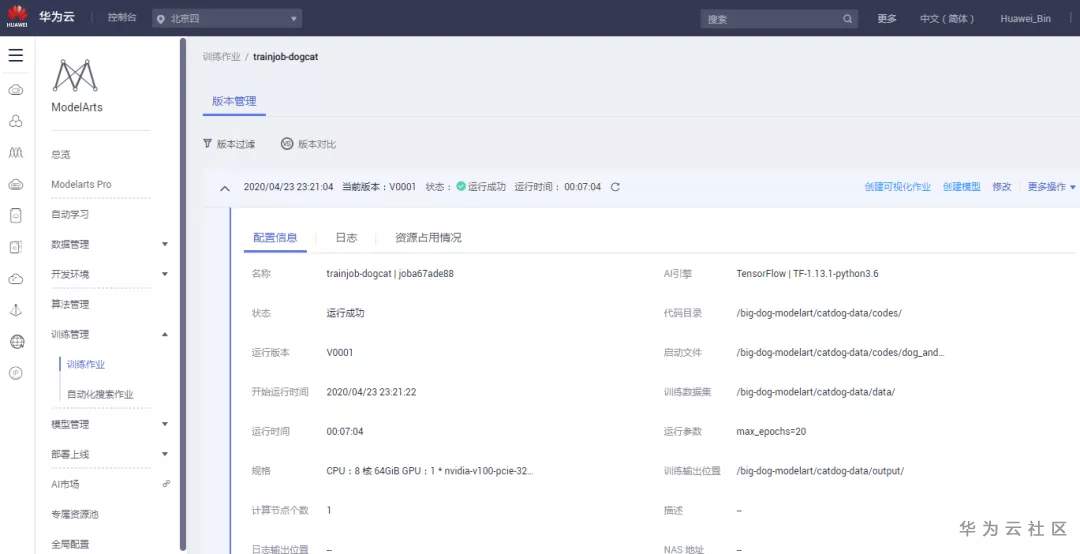The image size is (1080, 554).
Task: Open the 北京四 region dropdown
Action: tap(227, 19)
